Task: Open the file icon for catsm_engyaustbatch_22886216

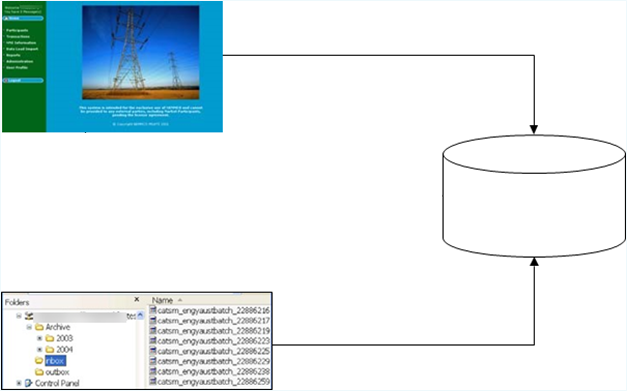Action: pos(153,310)
